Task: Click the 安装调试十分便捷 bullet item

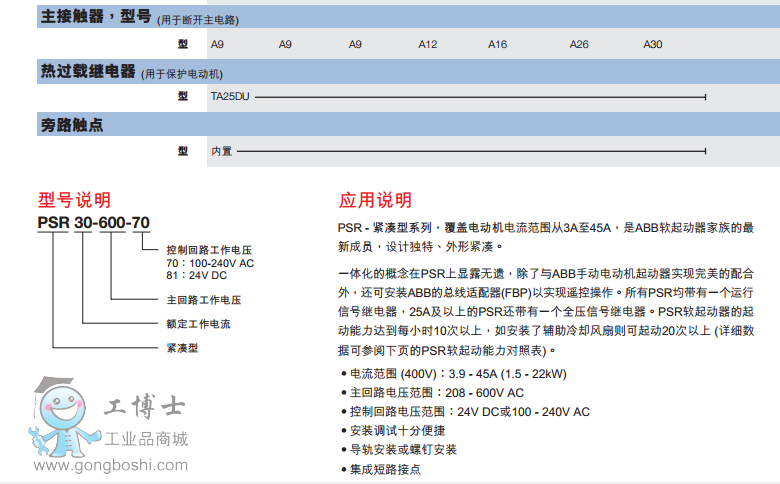Action: point(397,430)
